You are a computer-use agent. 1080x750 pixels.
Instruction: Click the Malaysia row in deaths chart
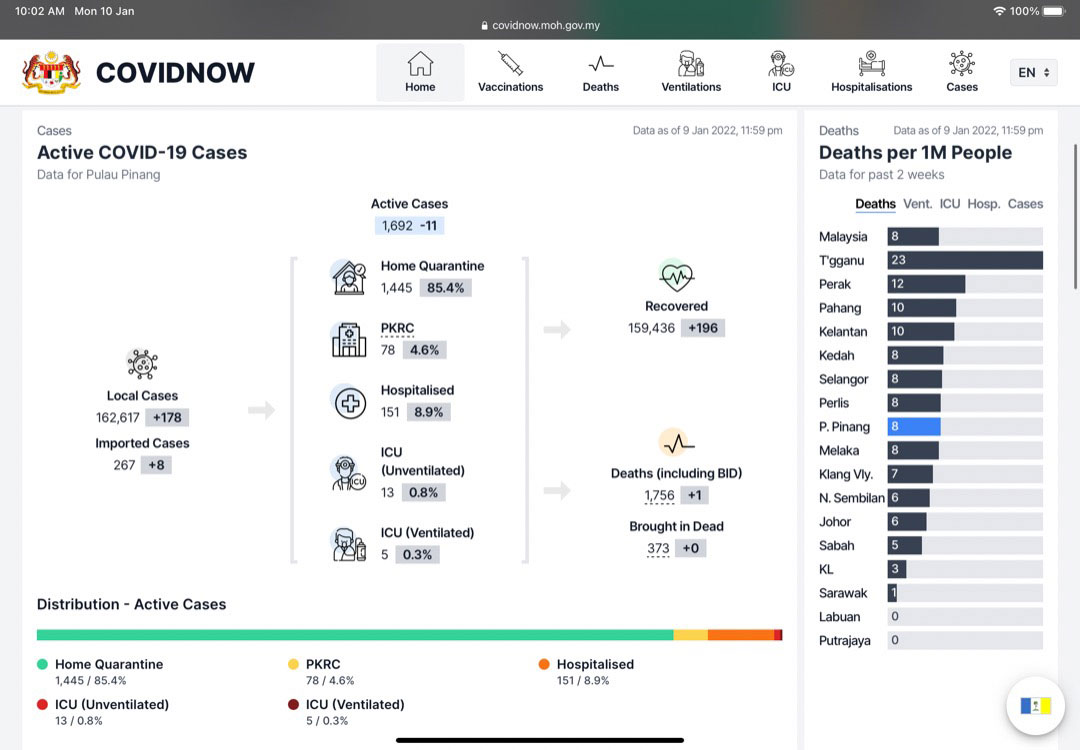[x=931, y=236]
